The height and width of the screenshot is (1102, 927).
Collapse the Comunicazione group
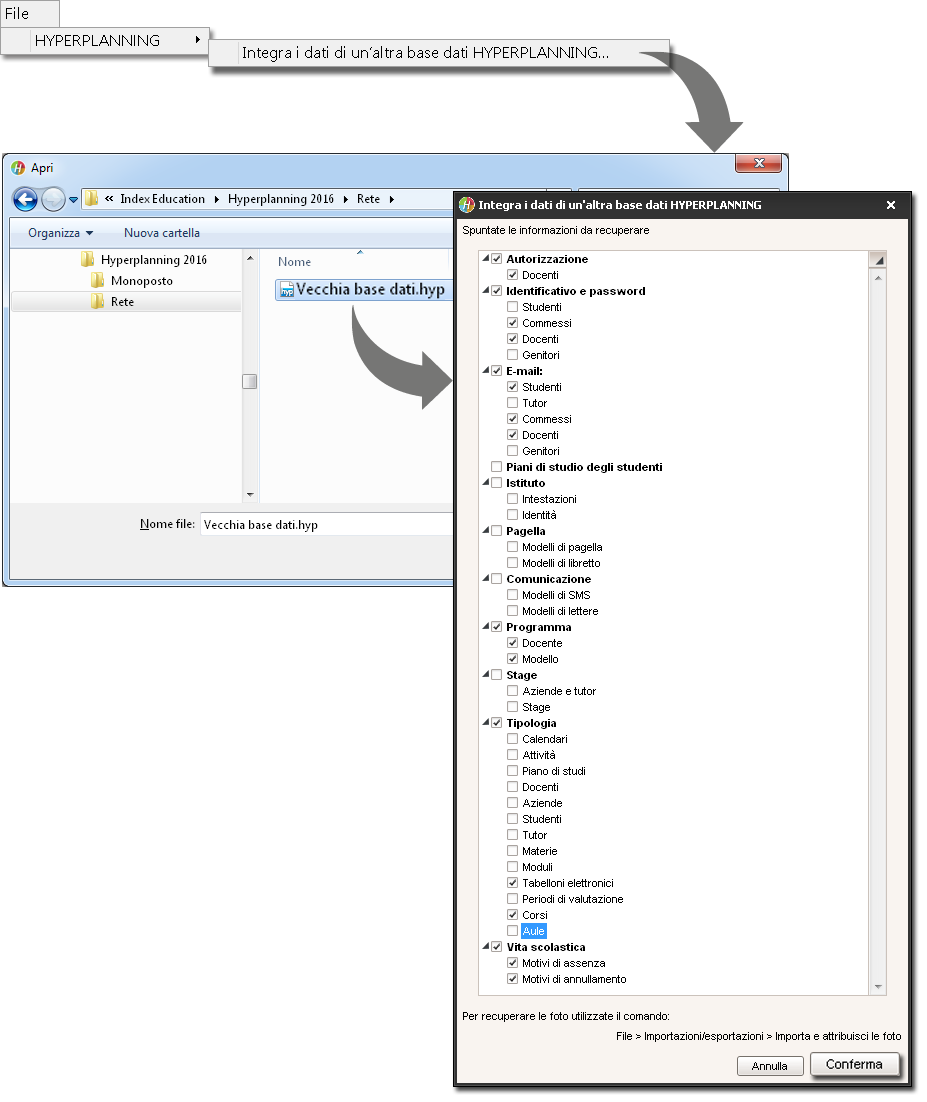486,578
